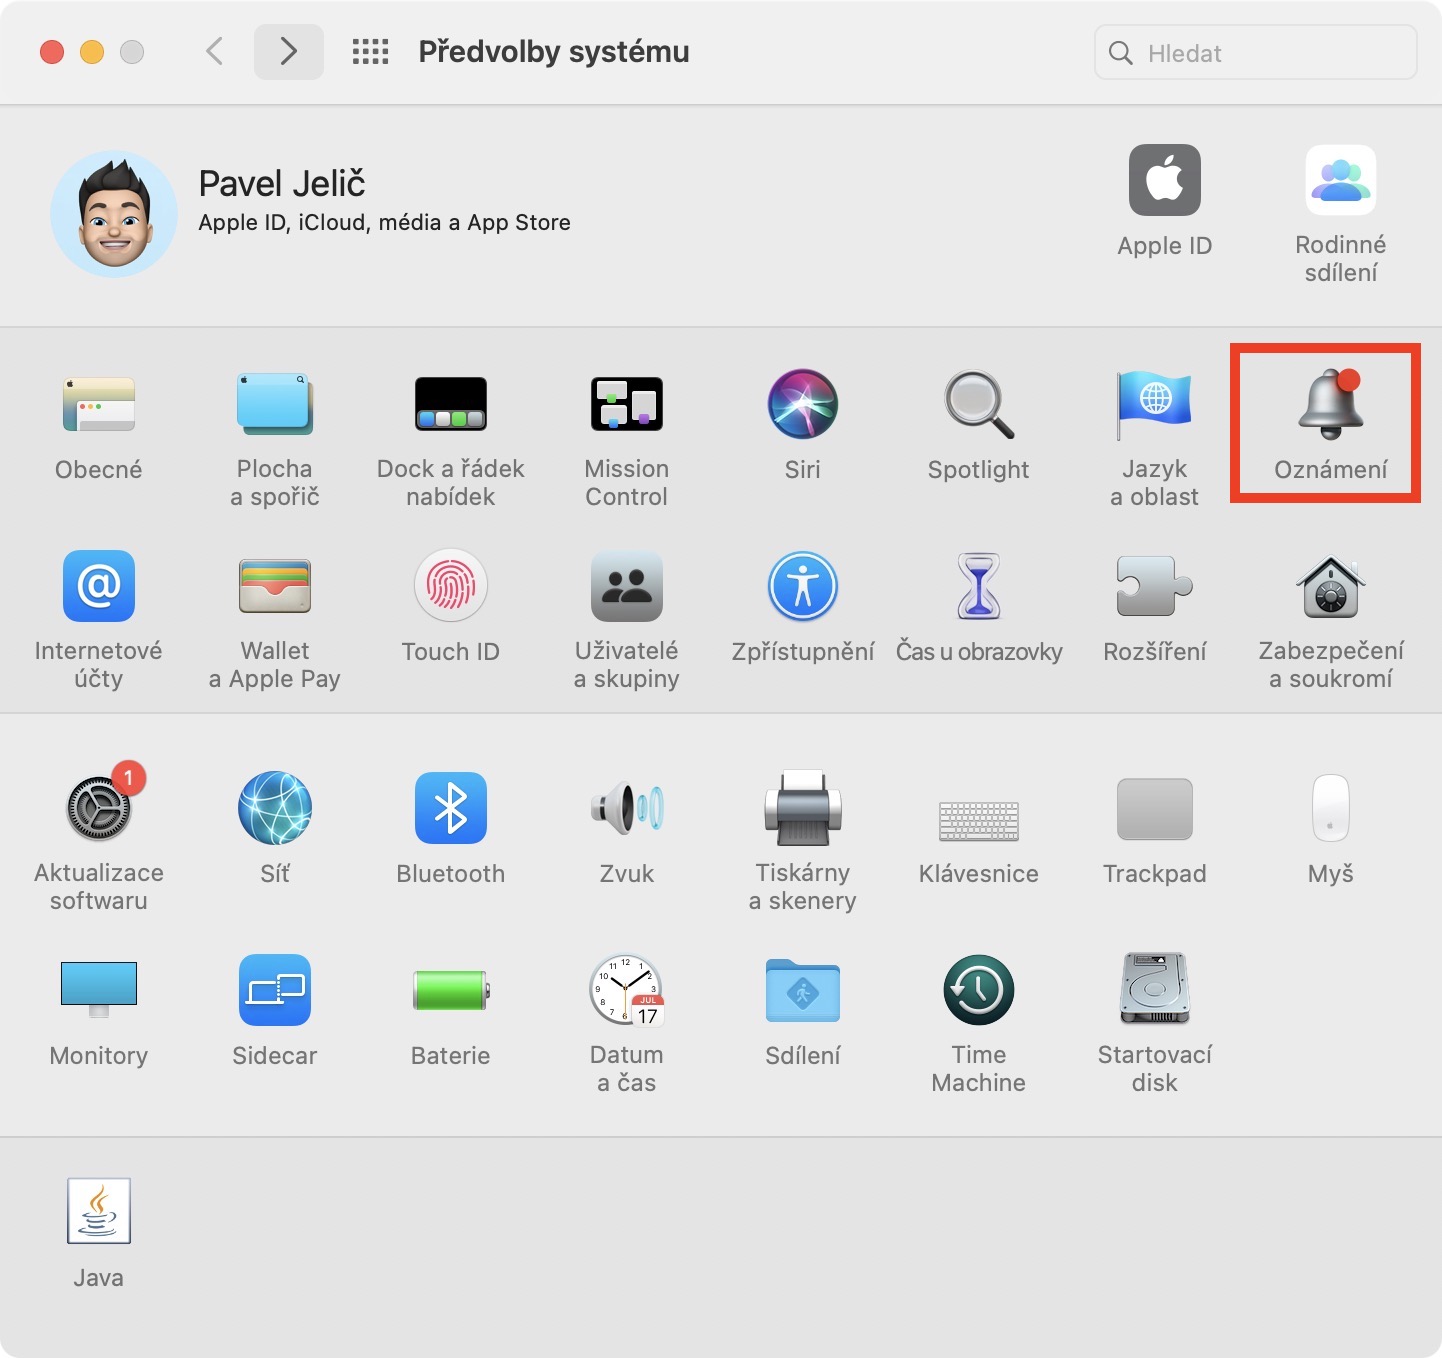Open Dock a řádek nabídek settings

(451, 405)
